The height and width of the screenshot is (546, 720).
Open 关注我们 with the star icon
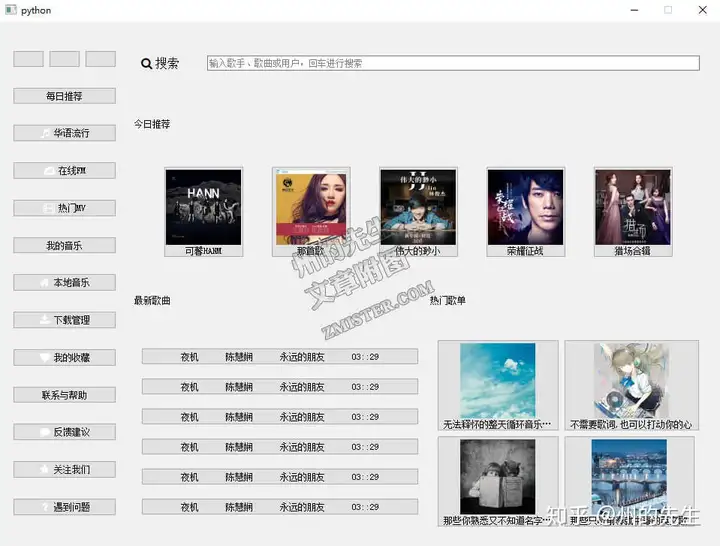click(64, 469)
